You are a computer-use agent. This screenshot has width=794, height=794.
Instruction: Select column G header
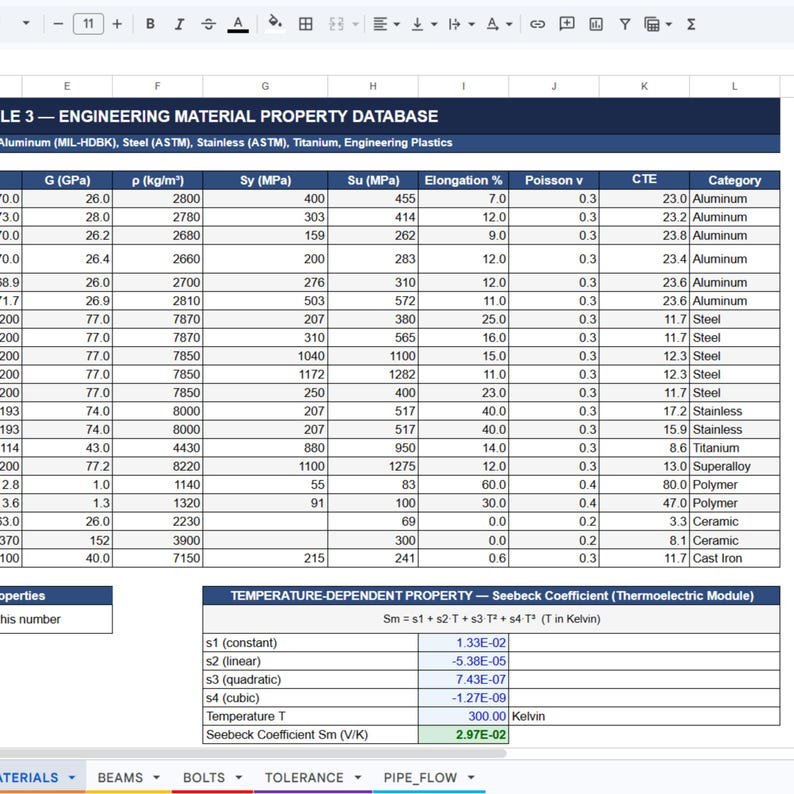[265, 86]
